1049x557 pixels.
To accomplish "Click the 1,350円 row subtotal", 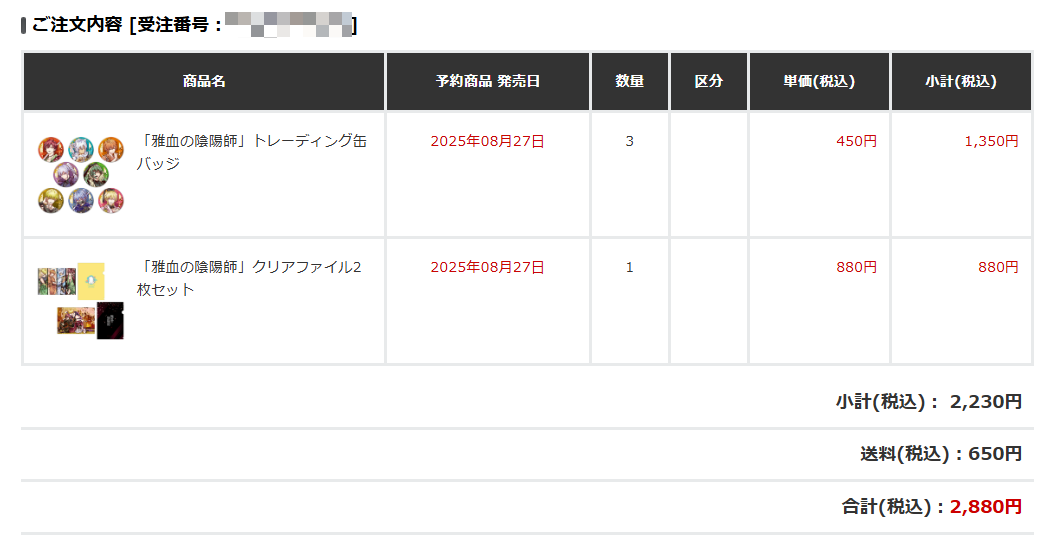I will coord(991,141).
